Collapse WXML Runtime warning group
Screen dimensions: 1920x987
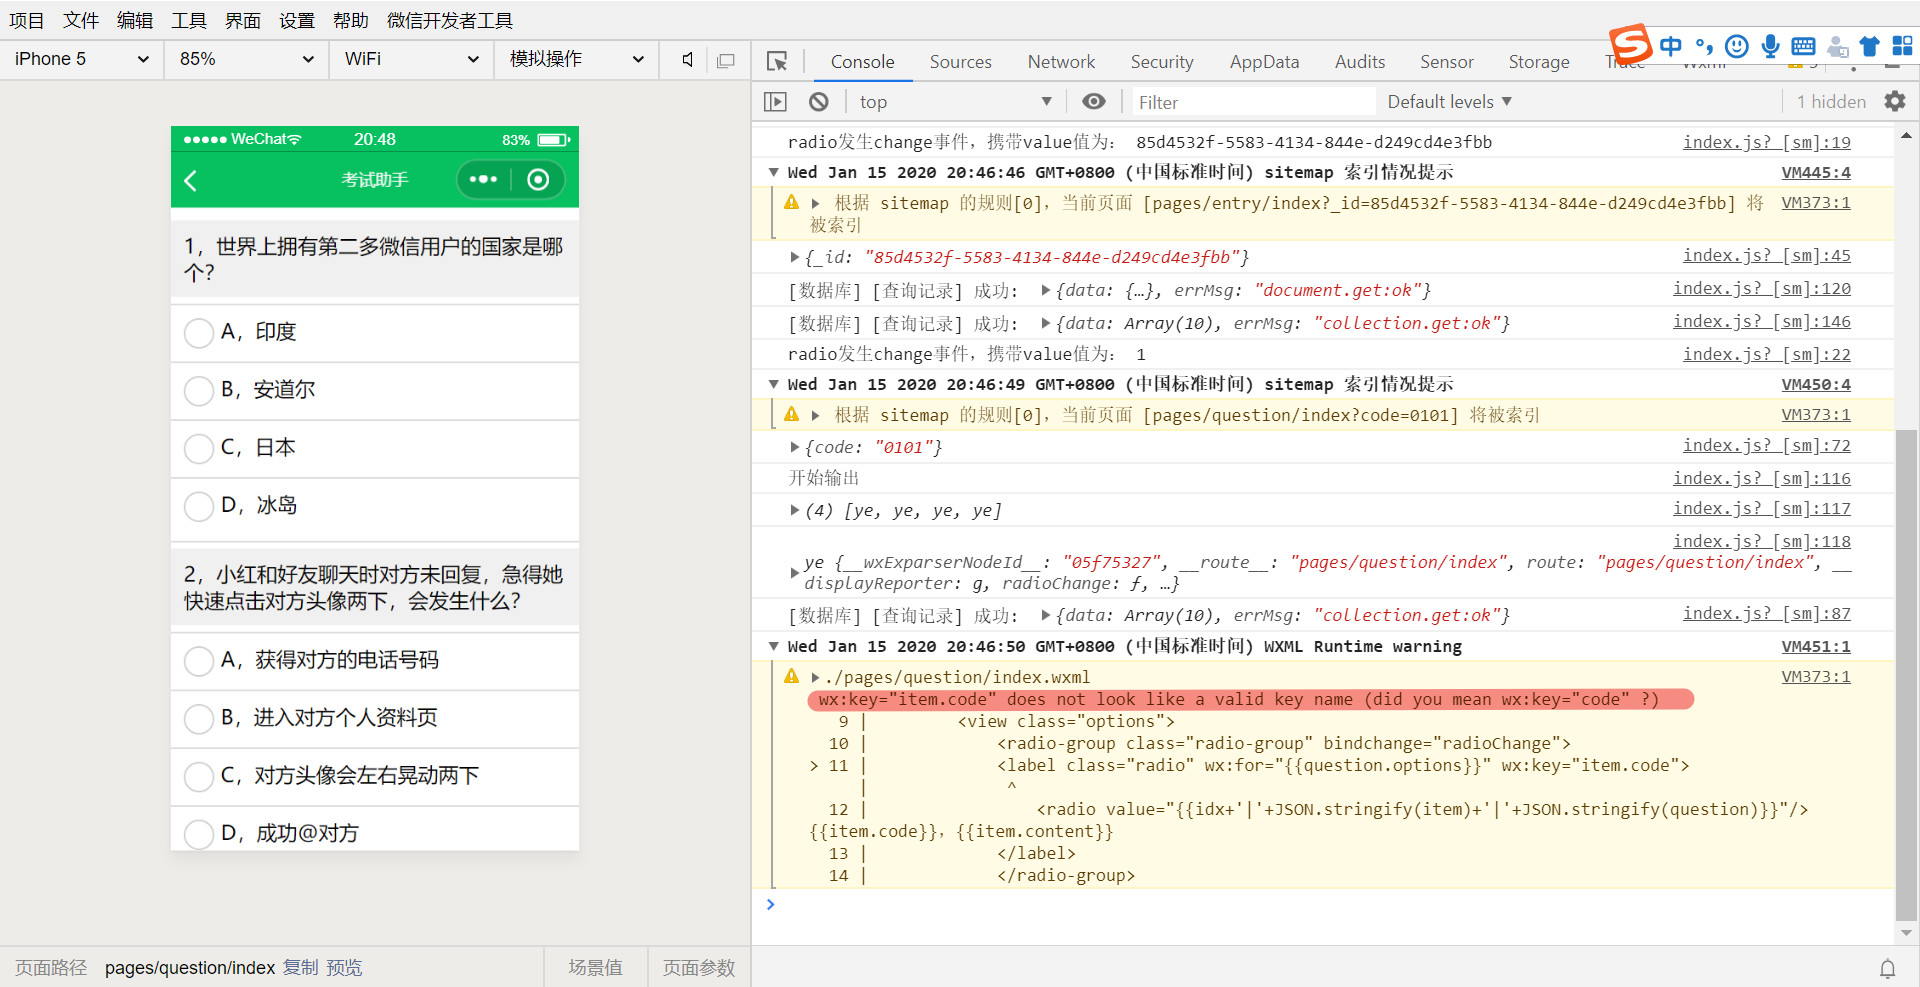[x=773, y=646]
